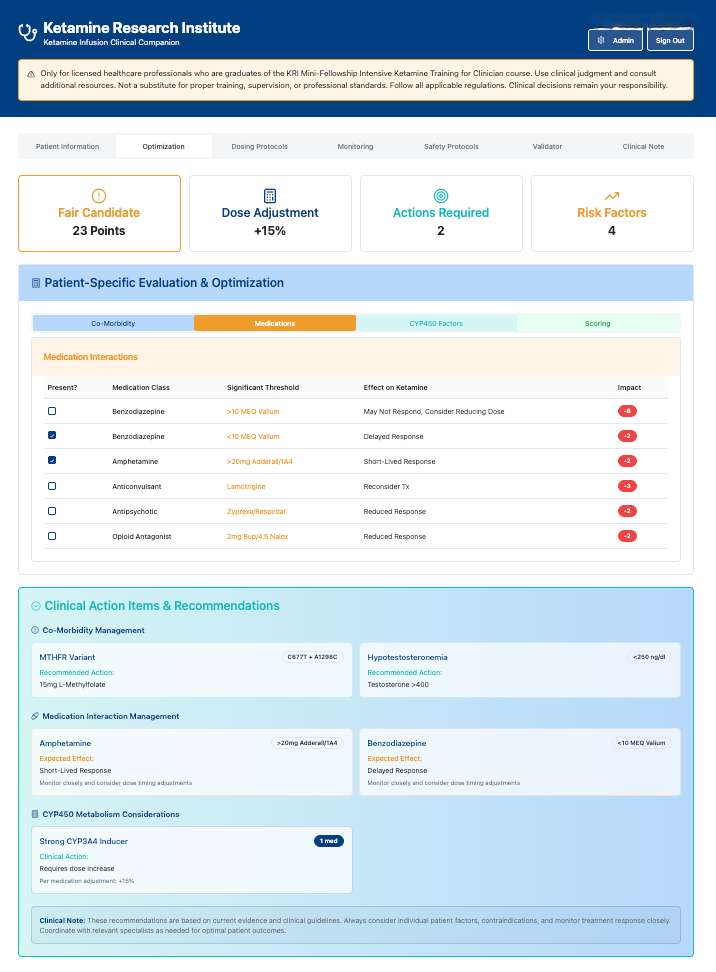
Task: Click the pill icon beside Medication Interaction Management
Action: (x=35, y=716)
